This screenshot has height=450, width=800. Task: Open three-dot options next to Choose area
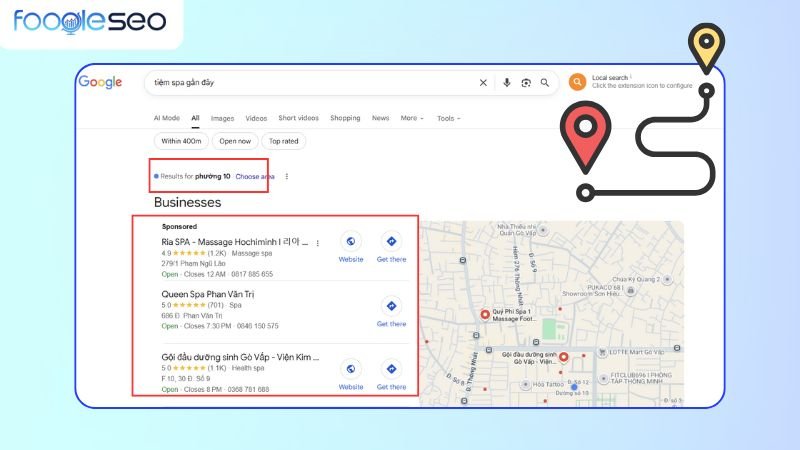[287, 176]
